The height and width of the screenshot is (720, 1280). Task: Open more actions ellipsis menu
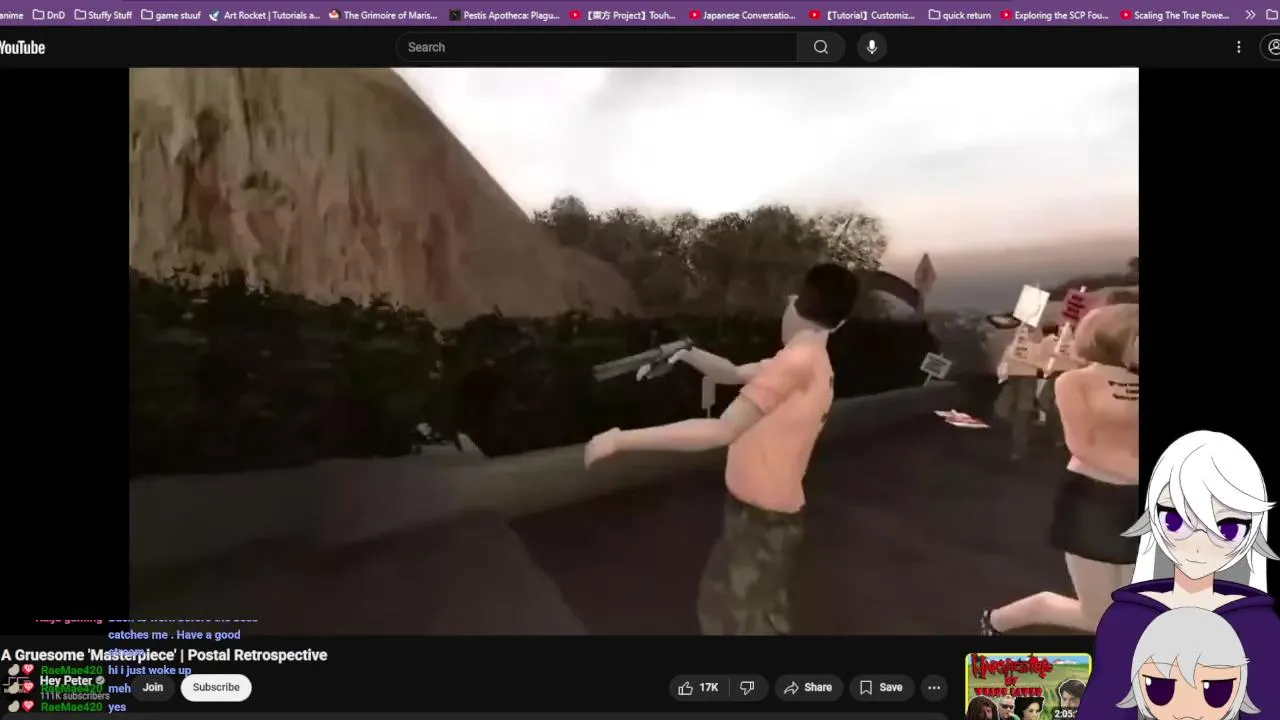[934, 687]
